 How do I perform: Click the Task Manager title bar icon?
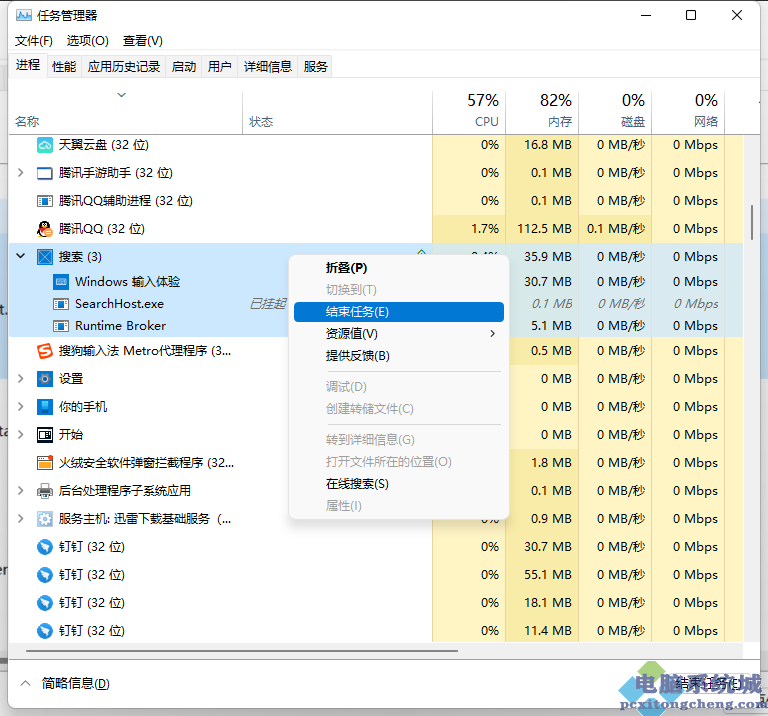(24, 15)
